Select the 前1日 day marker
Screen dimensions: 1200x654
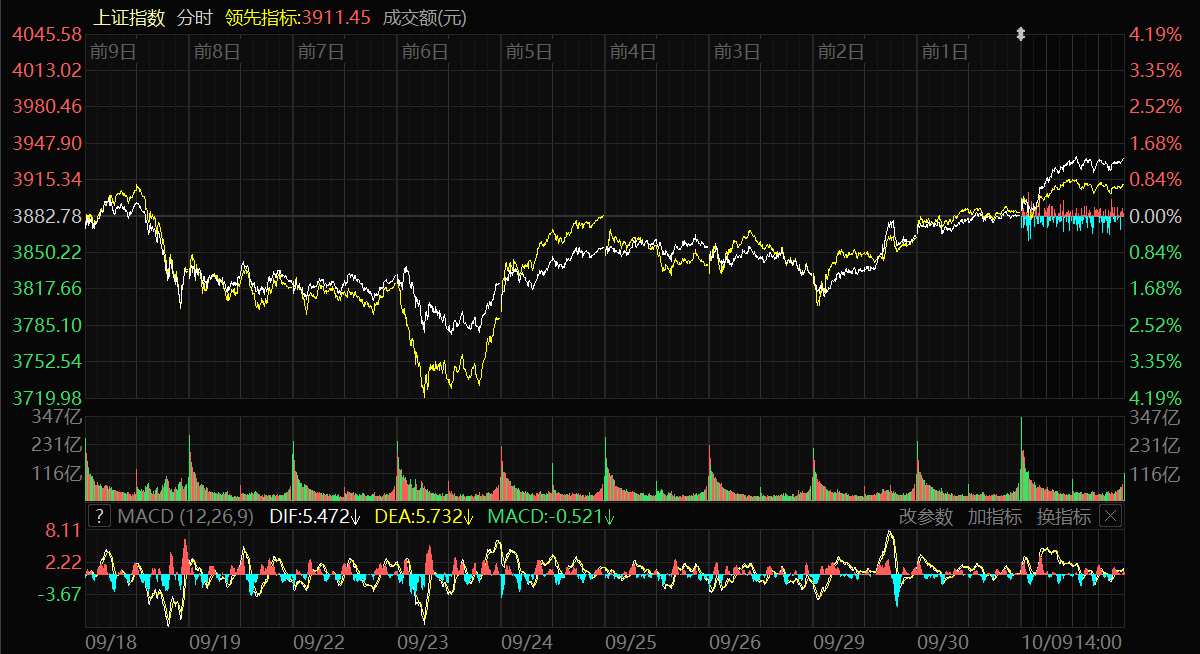click(944, 51)
